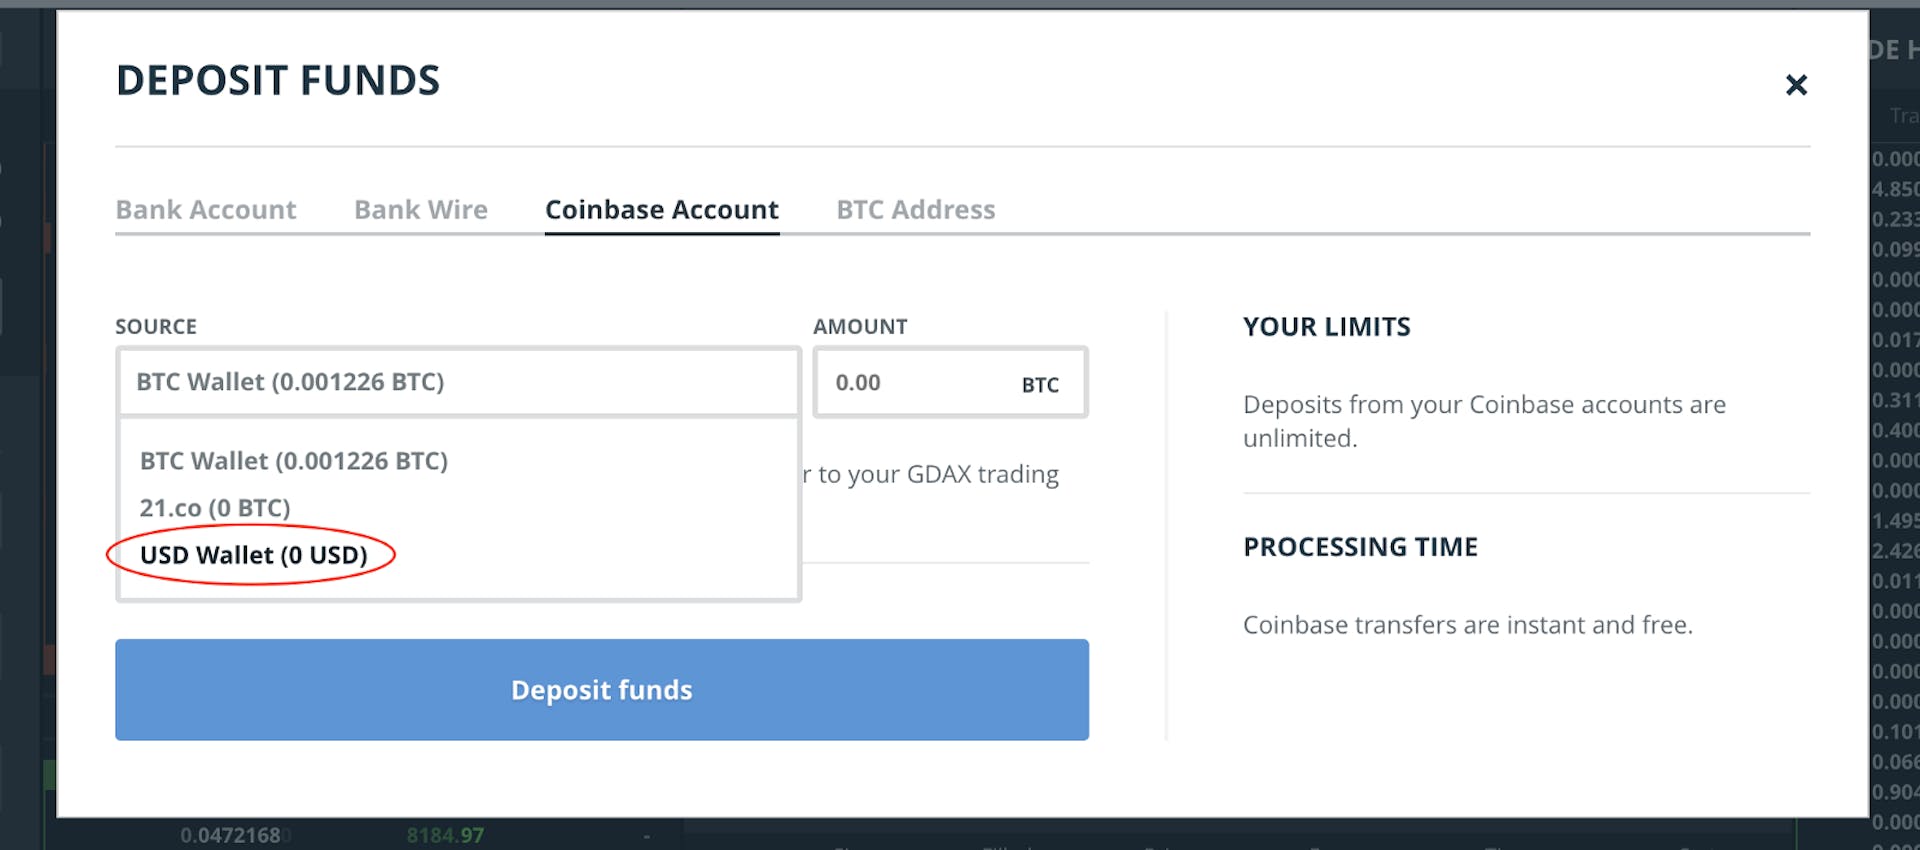Switch to the Bank Account tab
This screenshot has width=1920, height=850.
(206, 209)
